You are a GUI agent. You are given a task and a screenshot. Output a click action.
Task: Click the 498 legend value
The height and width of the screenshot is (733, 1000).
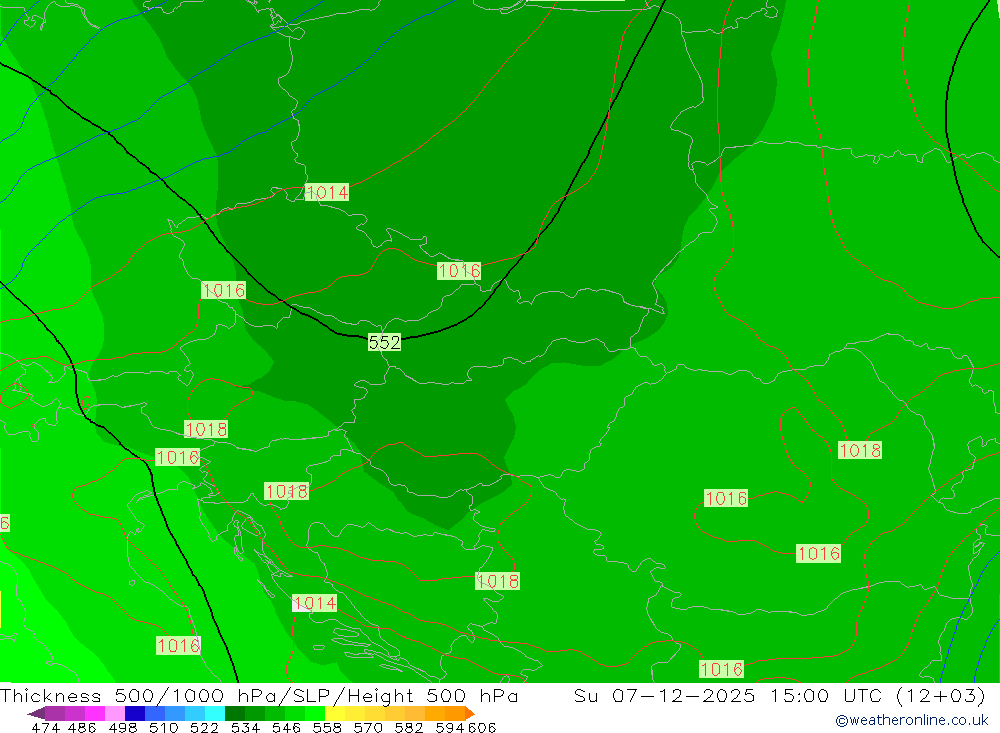(x=123, y=727)
